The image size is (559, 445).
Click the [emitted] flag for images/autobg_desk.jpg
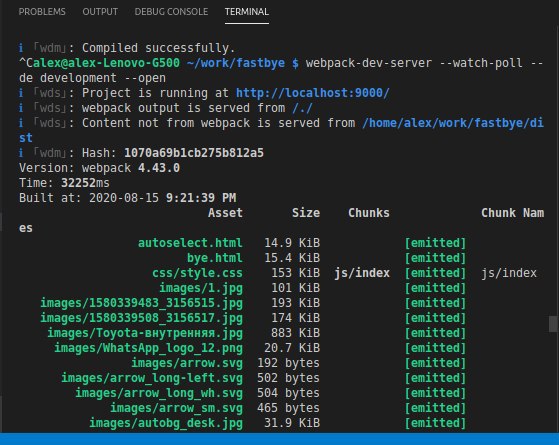[435, 423]
